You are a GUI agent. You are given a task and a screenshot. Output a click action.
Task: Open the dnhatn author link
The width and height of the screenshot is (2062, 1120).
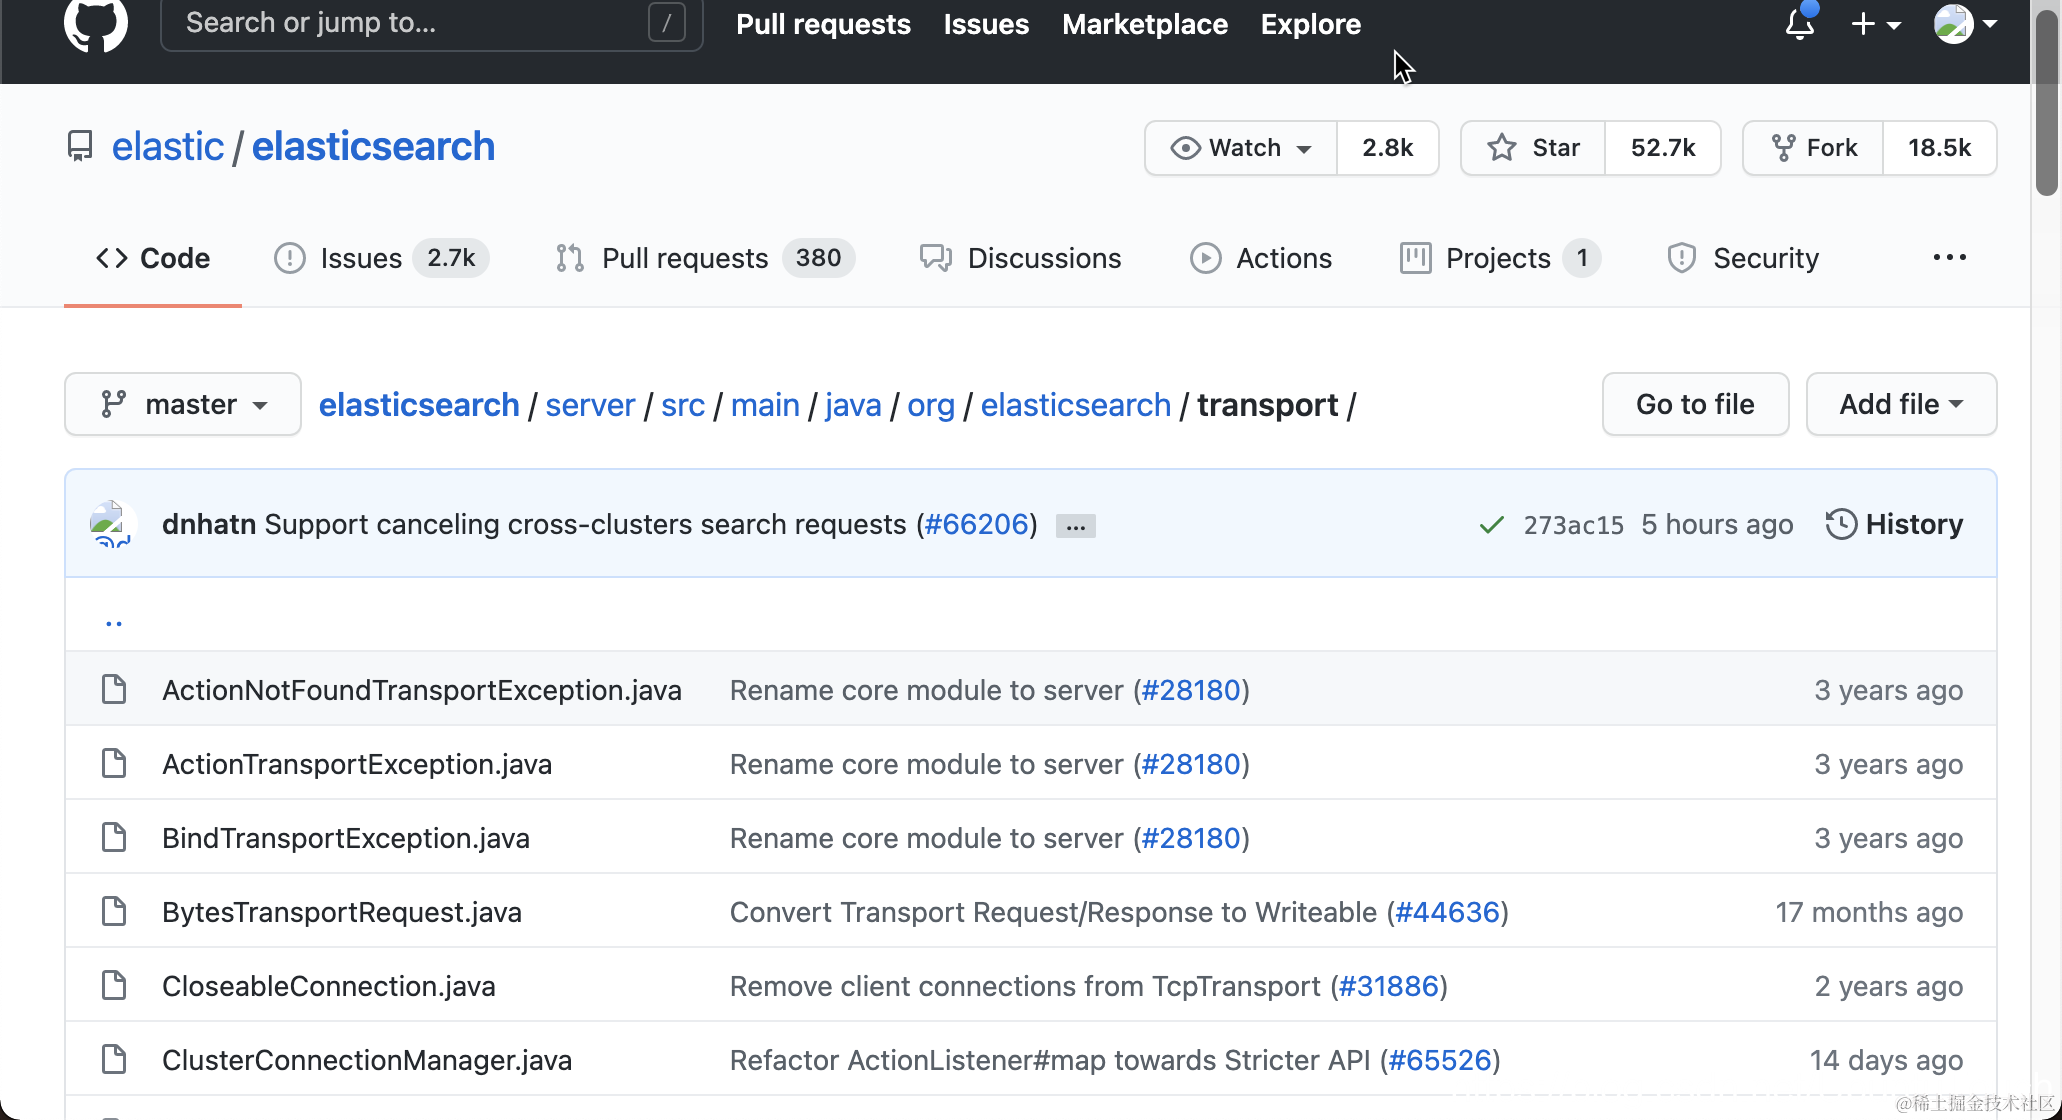click(x=209, y=524)
